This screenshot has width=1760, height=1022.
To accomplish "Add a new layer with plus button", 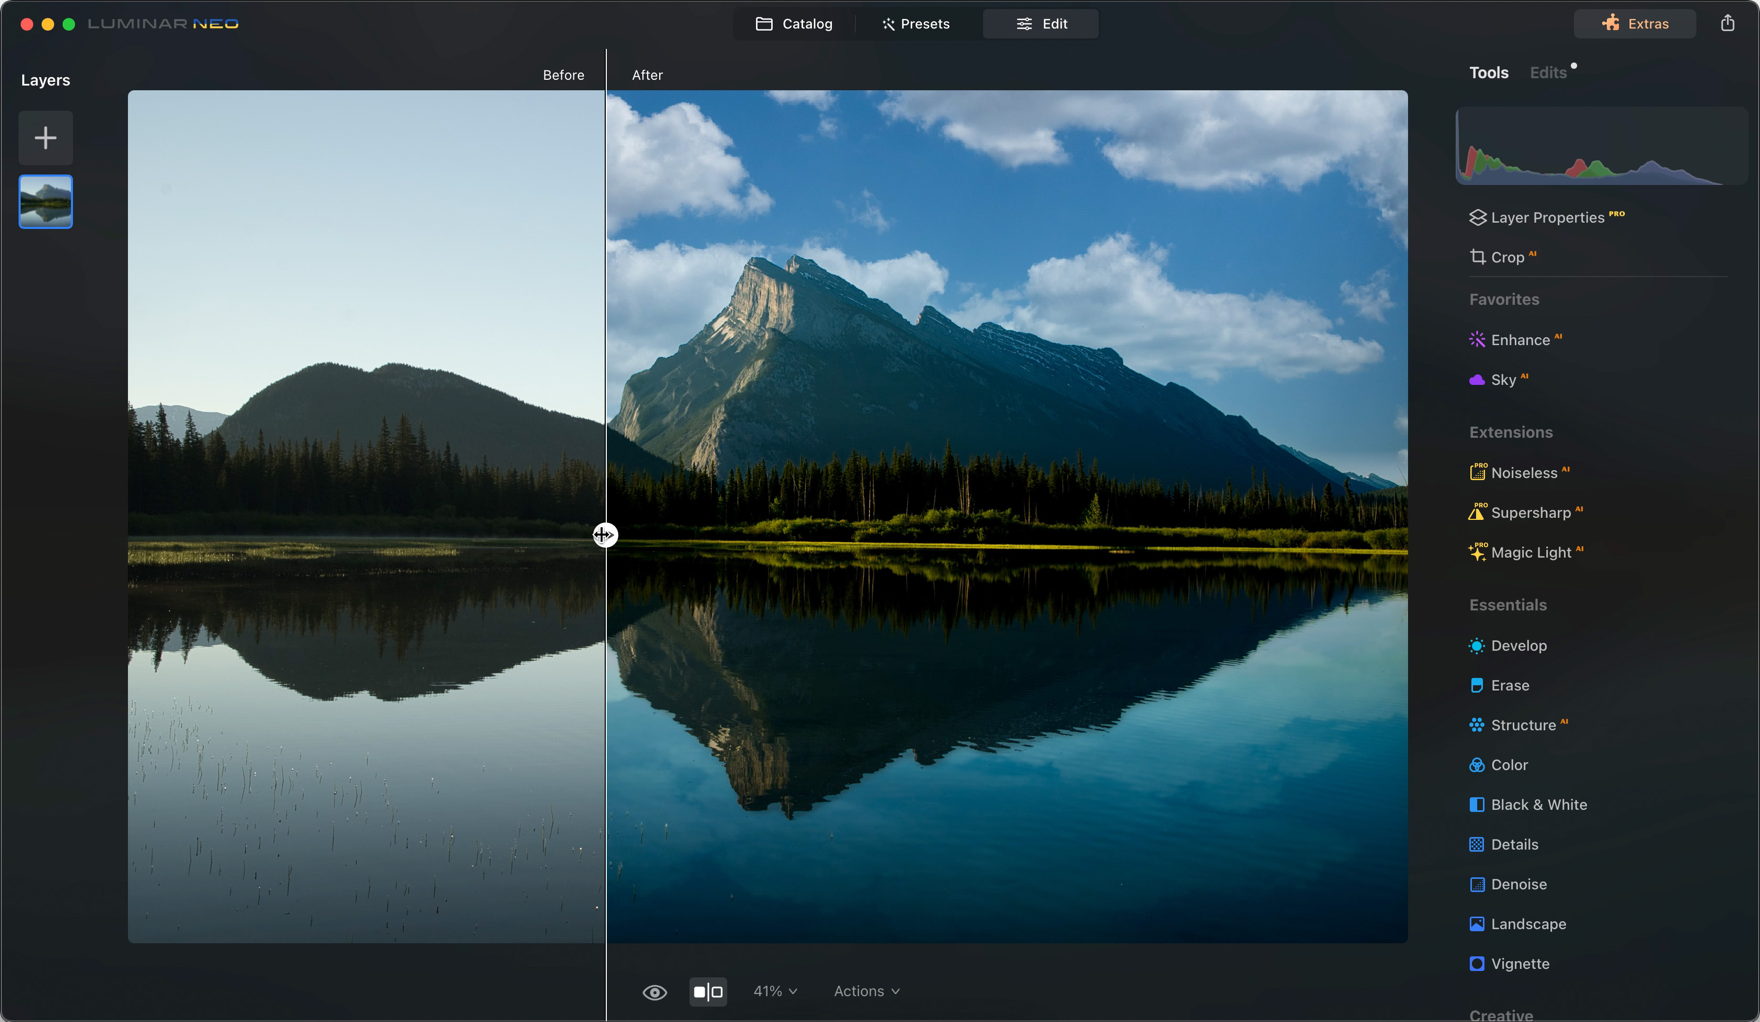I will pyautogui.click(x=45, y=138).
